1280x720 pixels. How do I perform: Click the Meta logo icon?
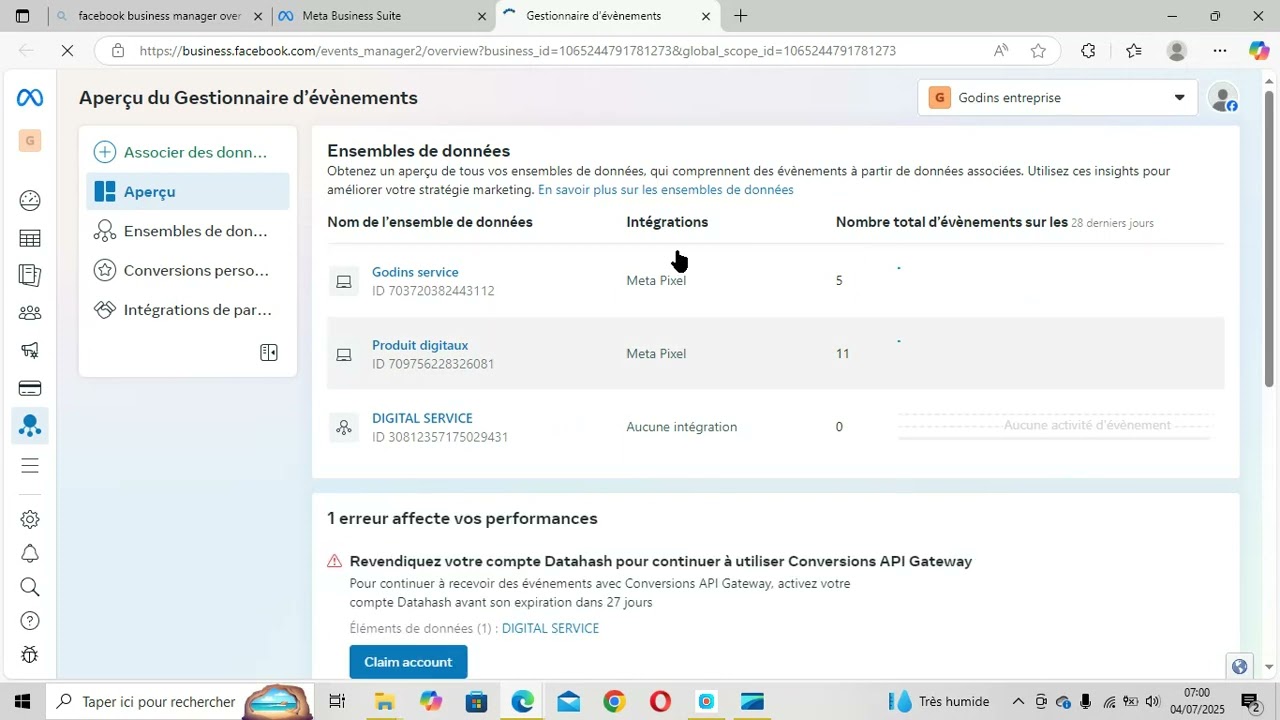pyautogui.click(x=29, y=98)
